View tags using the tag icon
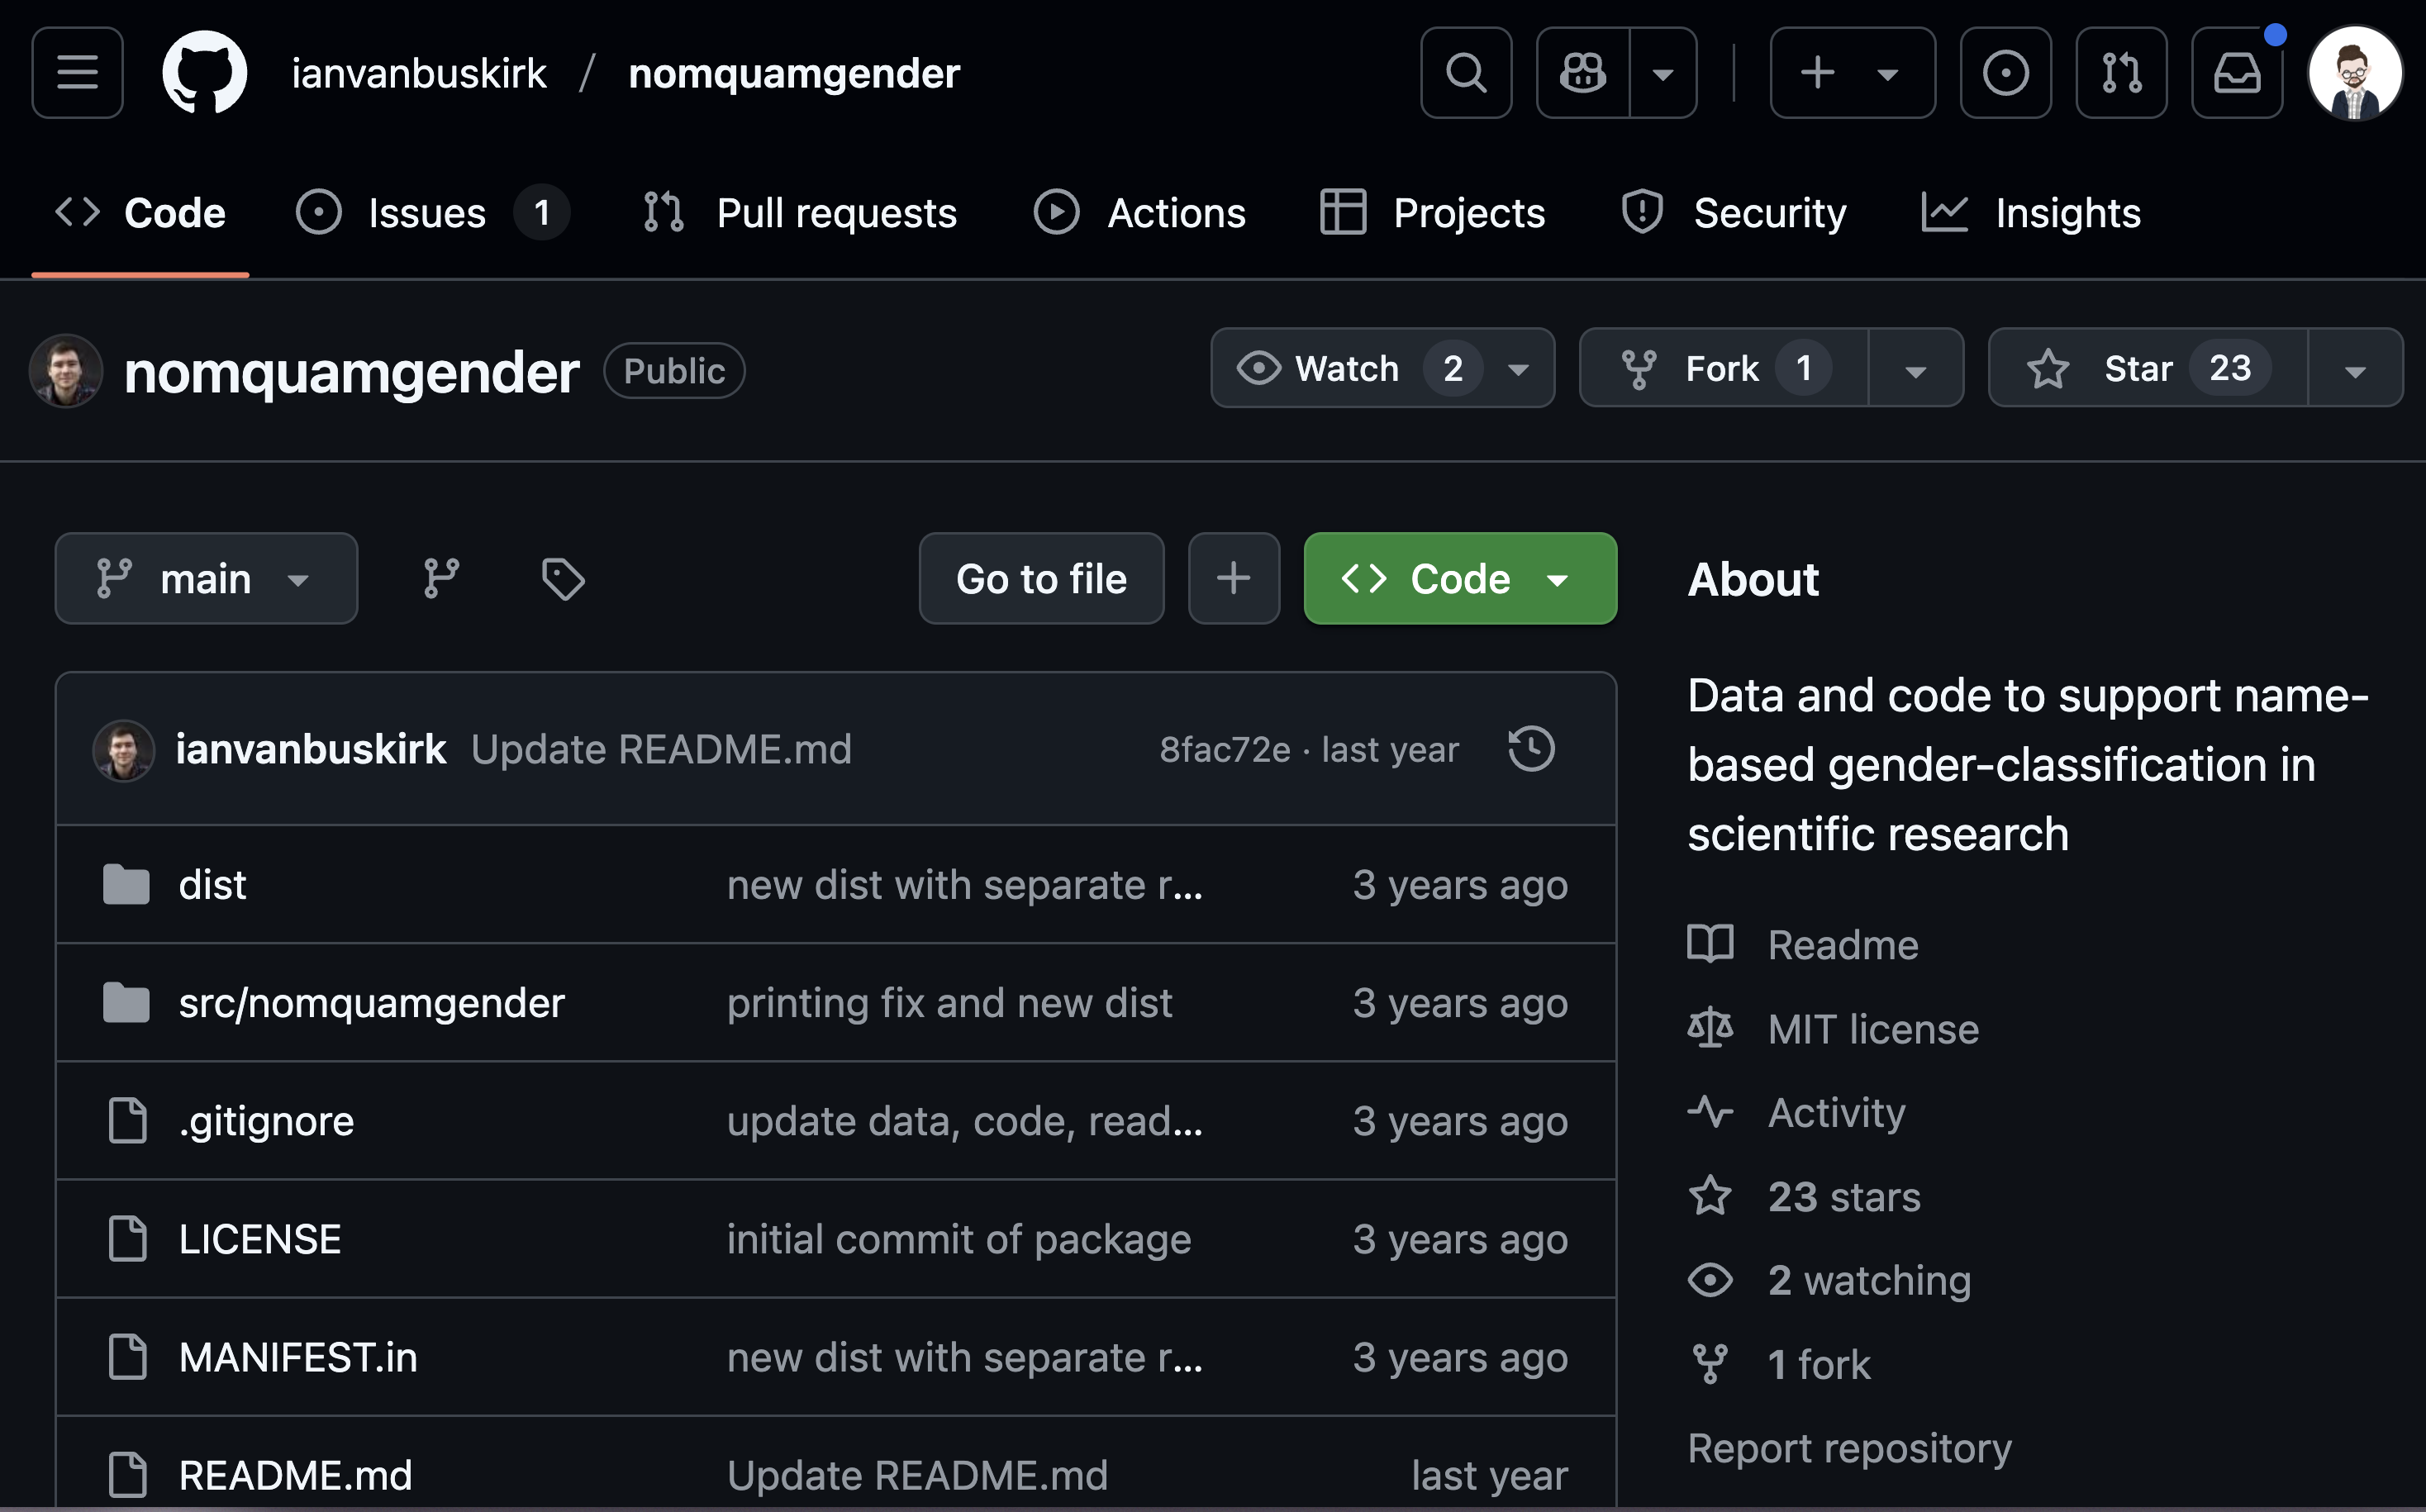Screen dimensions: 2426x1512 pos(563,579)
